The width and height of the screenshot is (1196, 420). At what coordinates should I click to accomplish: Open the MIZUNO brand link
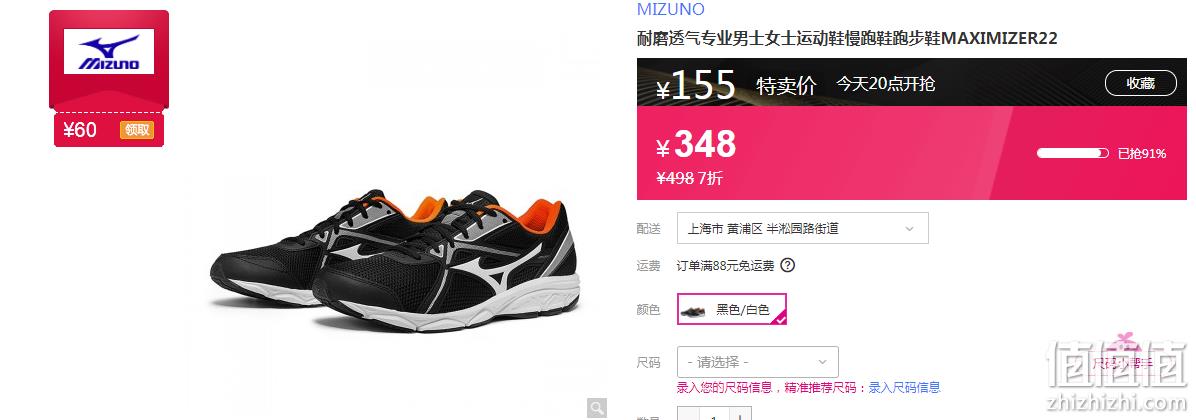coord(670,9)
